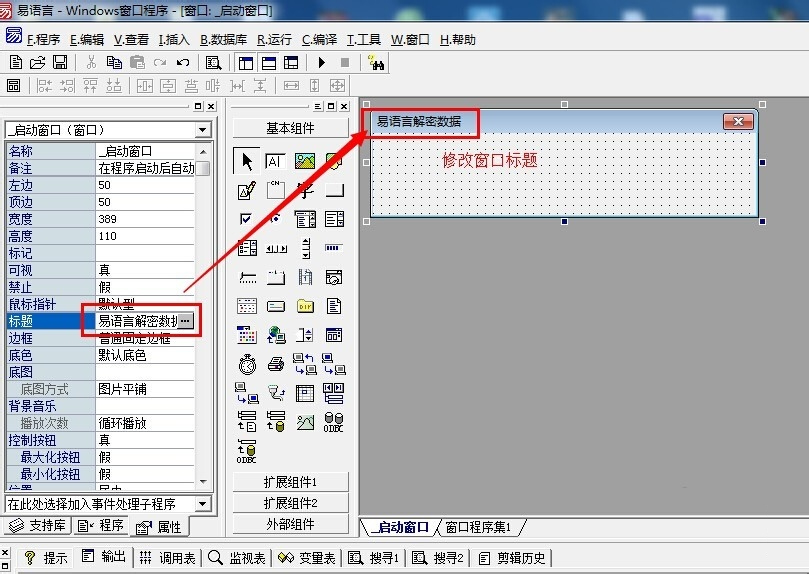Screen dimensions: 809x574
Task: Toggle the third panel layout toolbar button
Action: 292,63
